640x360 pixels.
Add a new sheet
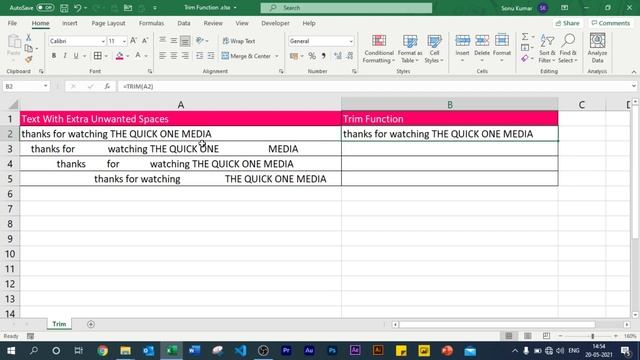pyautogui.click(x=91, y=324)
